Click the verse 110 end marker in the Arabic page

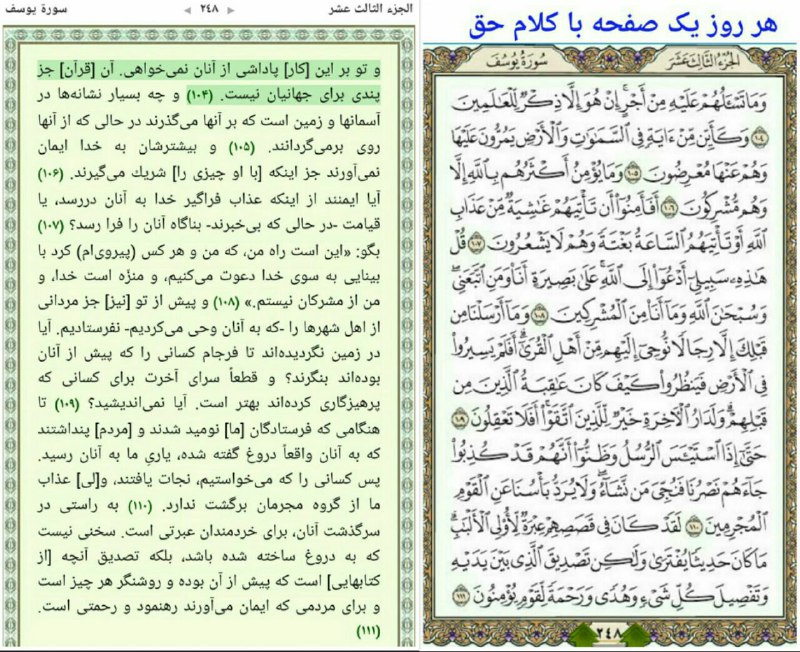coord(695,524)
